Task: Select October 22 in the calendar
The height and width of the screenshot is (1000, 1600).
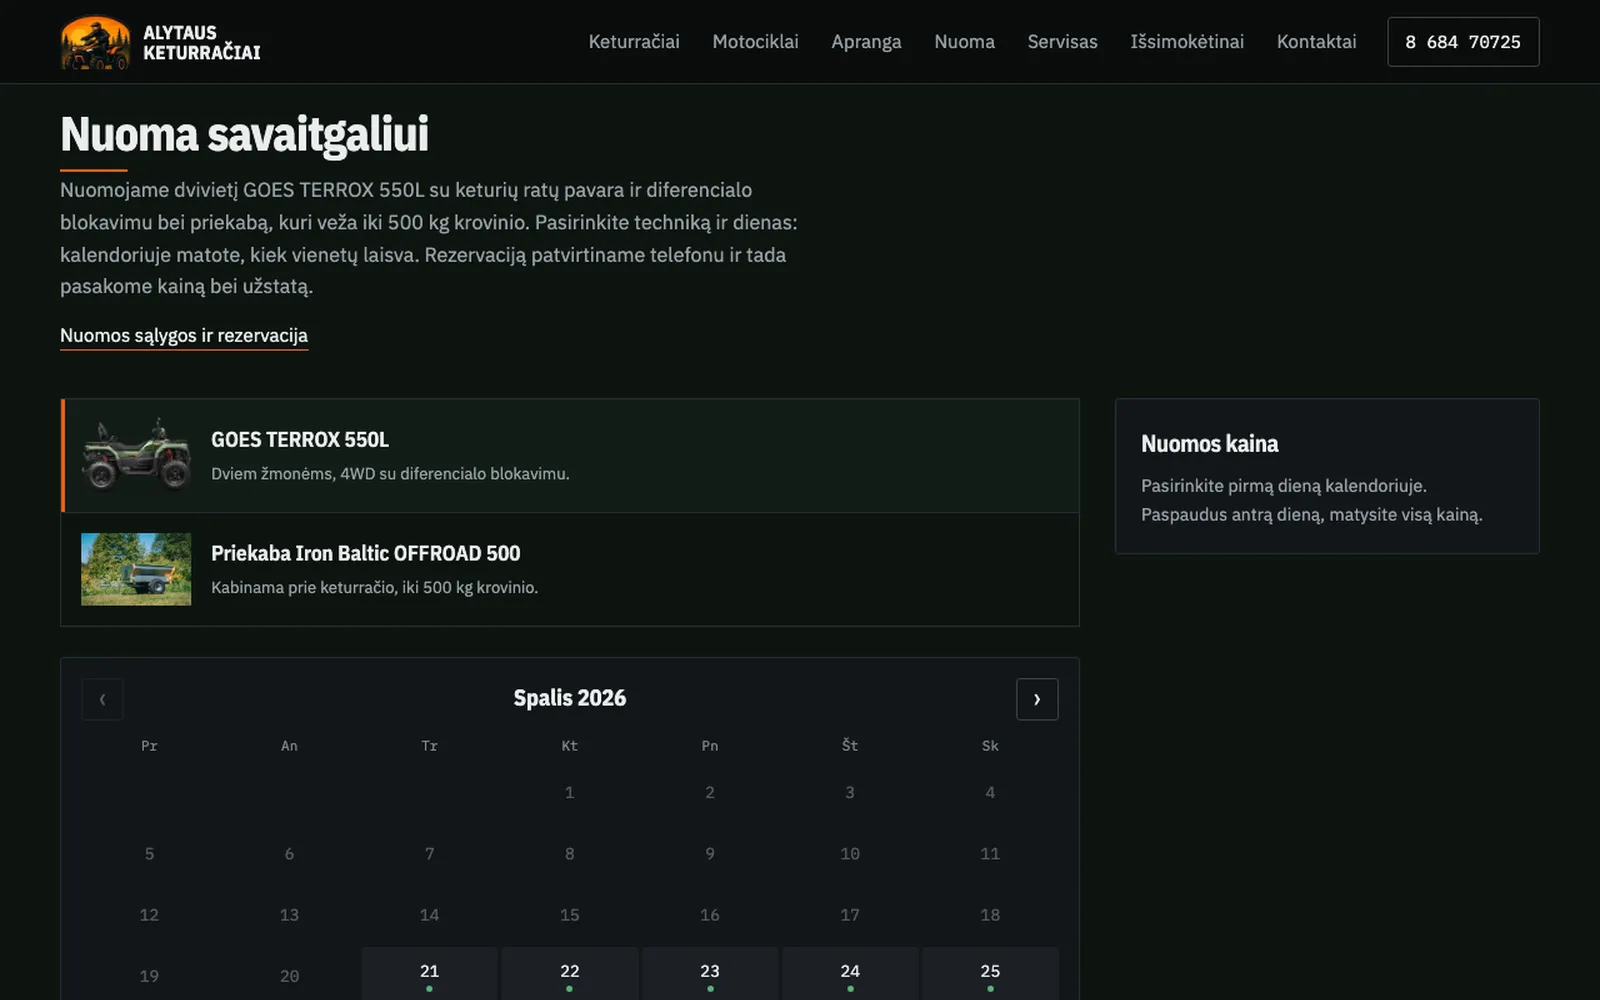Action: [570, 975]
